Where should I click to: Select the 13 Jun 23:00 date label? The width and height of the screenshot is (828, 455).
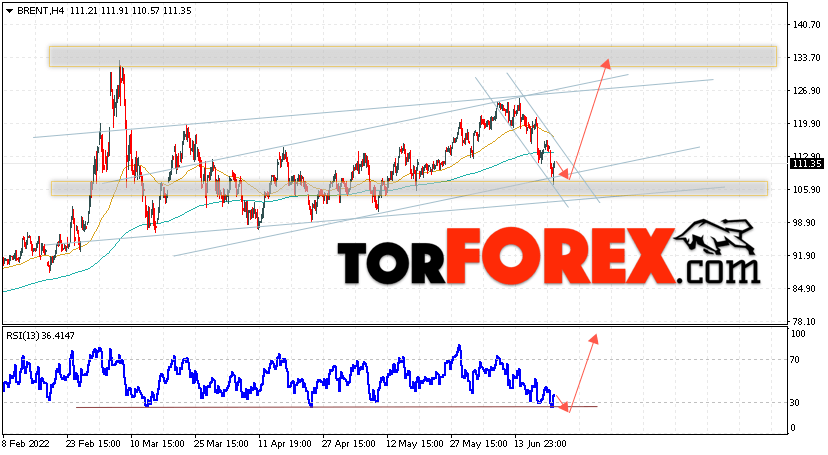click(540, 444)
